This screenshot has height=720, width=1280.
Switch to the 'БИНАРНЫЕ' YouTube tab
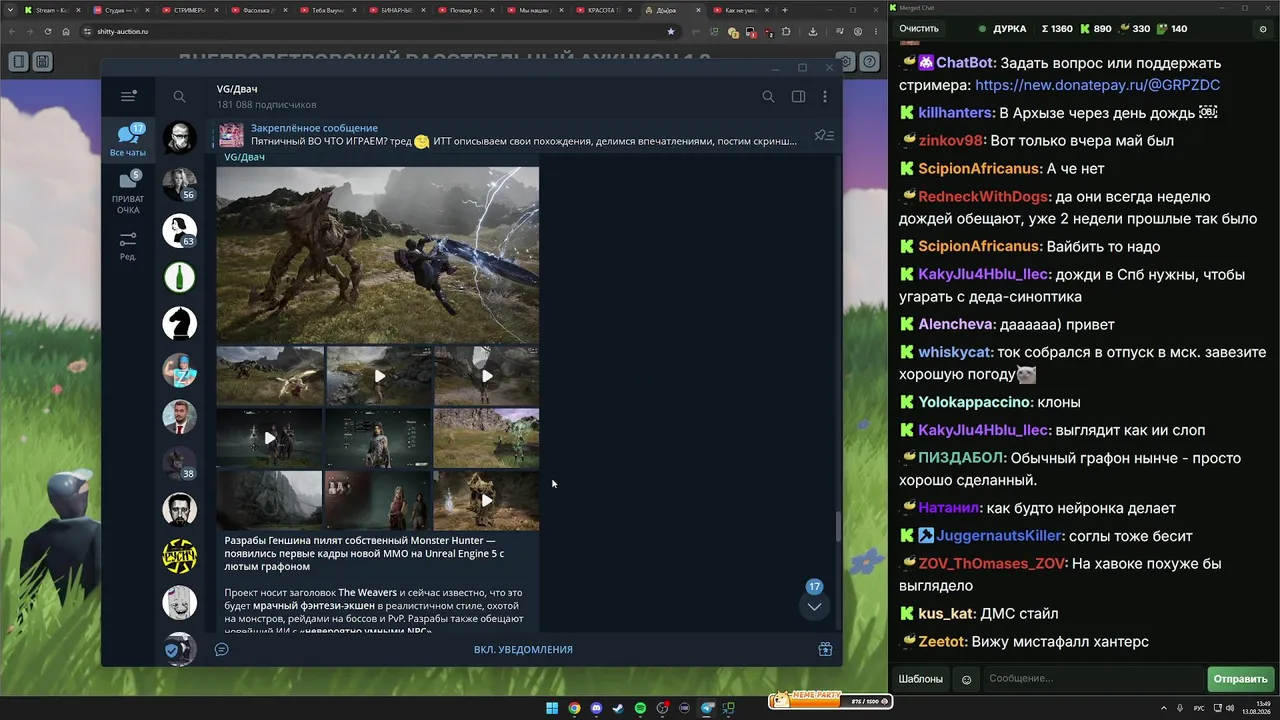click(399, 10)
